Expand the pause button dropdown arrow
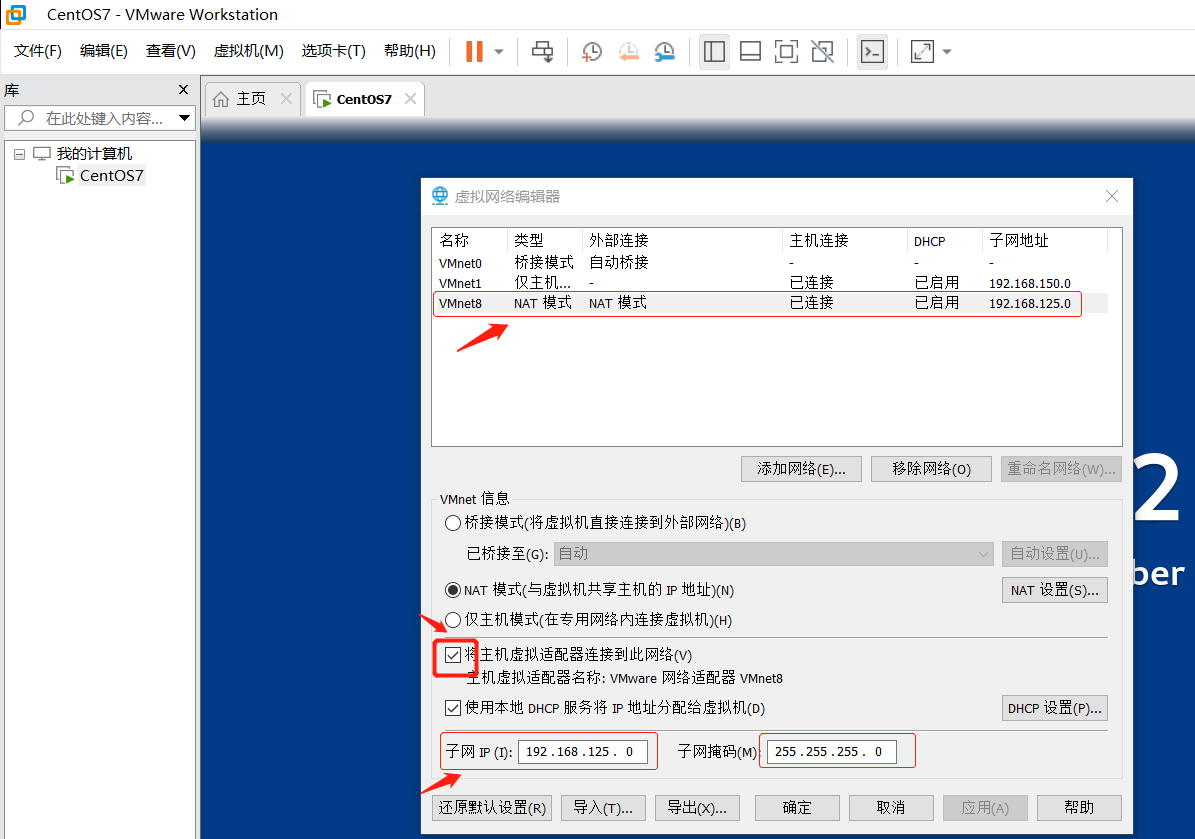1195x839 pixels. (499, 51)
